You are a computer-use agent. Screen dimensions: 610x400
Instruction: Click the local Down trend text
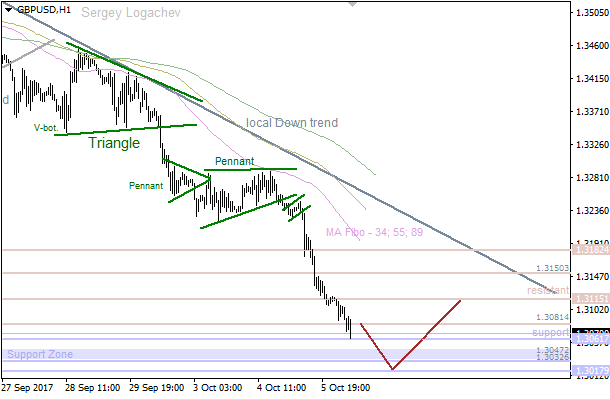point(292,123)
